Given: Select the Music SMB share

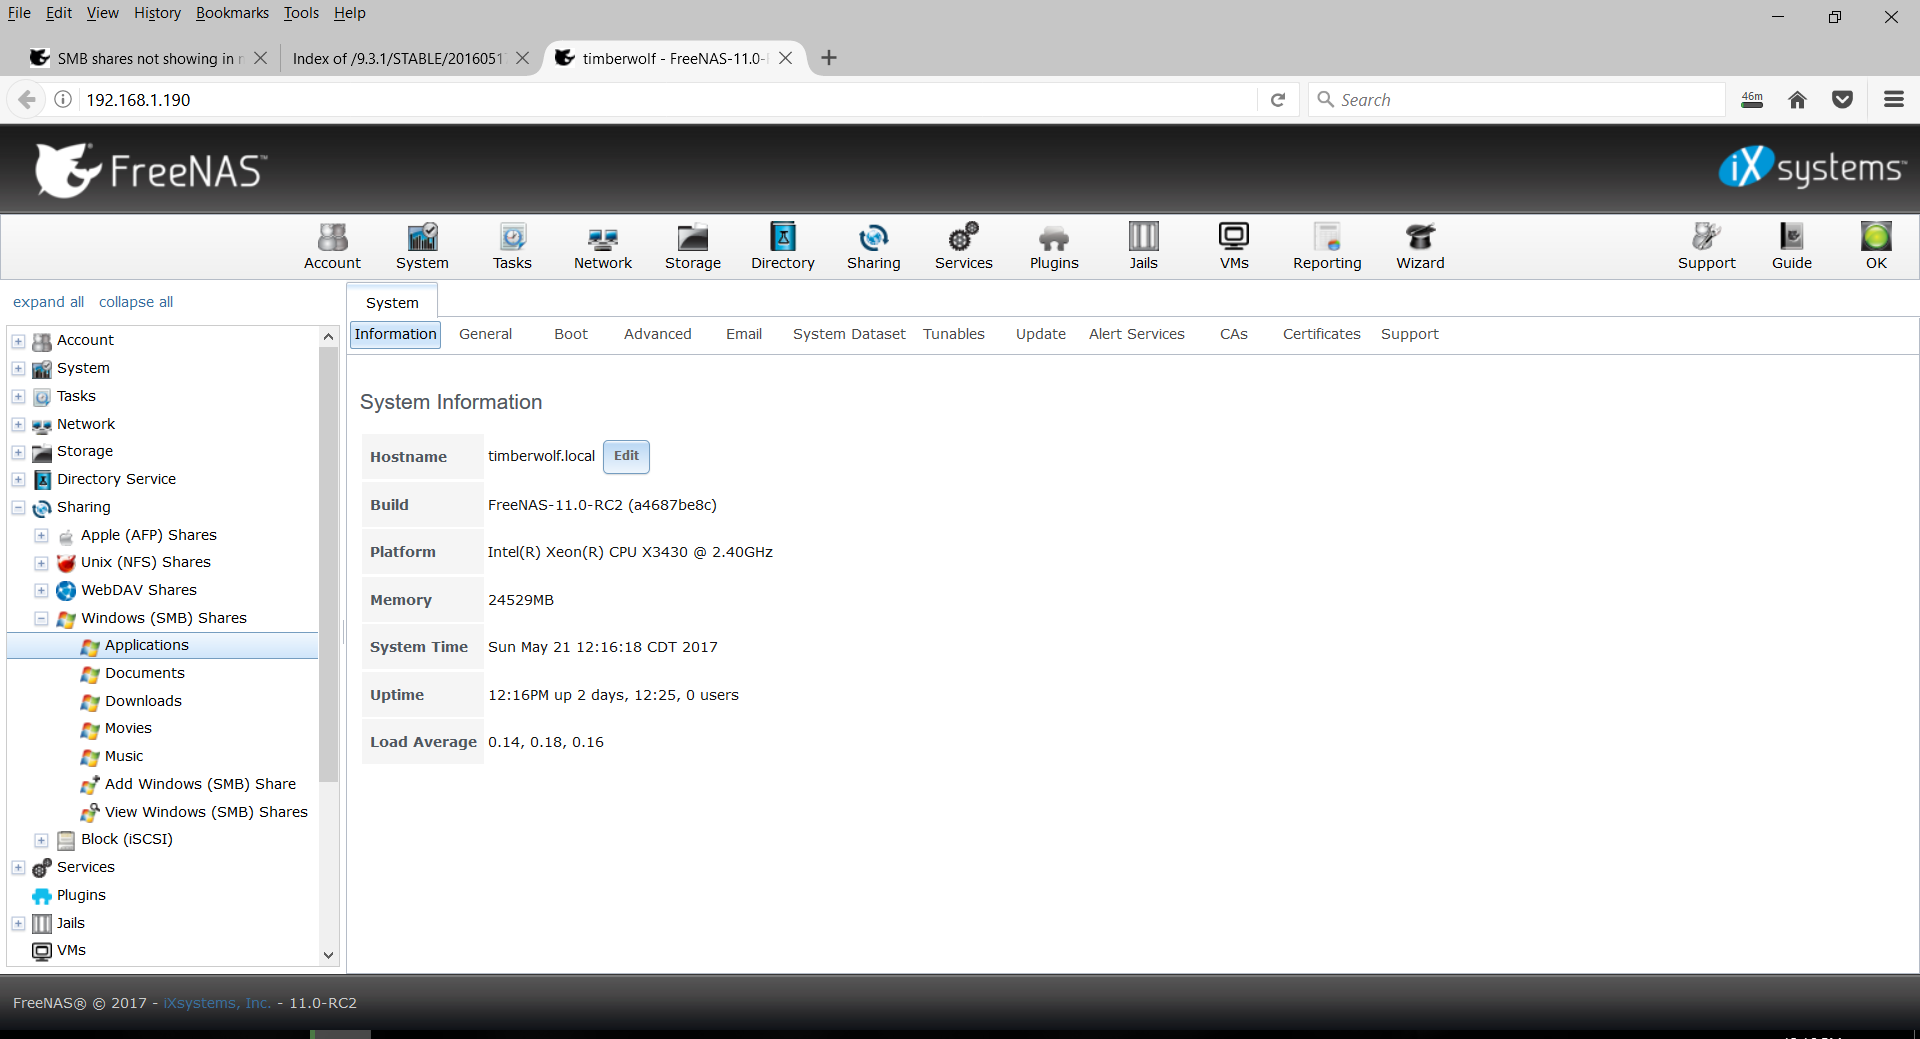Looking at the screenshot, I should (x=124, y=757).
